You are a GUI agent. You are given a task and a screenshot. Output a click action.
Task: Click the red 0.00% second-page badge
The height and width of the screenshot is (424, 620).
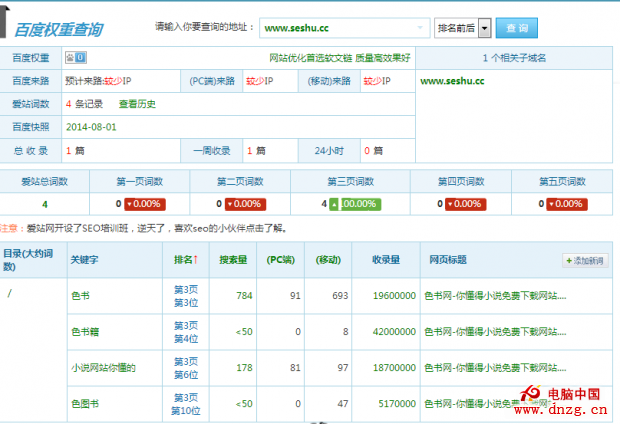click(246, 203)
